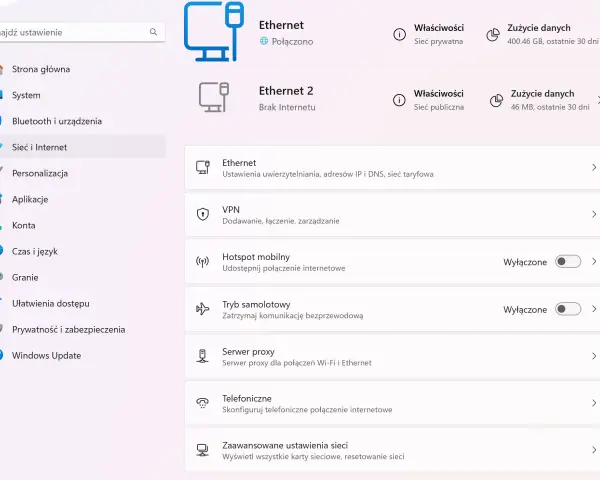
Task: Select Sieć i Internet in sidebar
Action: pyautogui.click(x=82, y=147)
